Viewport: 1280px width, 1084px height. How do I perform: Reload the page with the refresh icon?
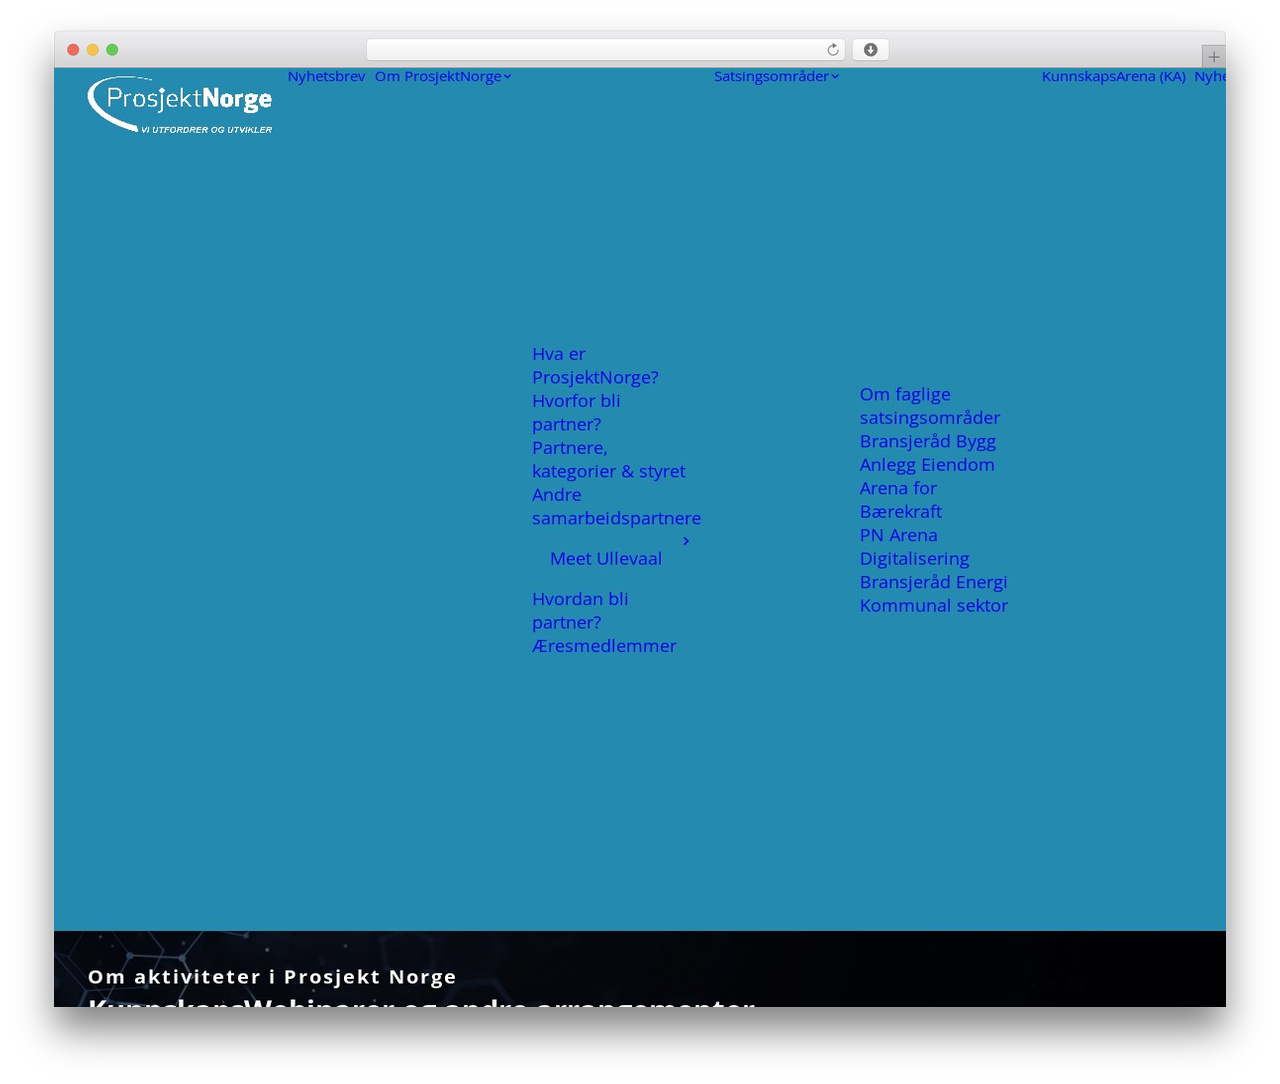pyautogui.click(x=833, y=50)
